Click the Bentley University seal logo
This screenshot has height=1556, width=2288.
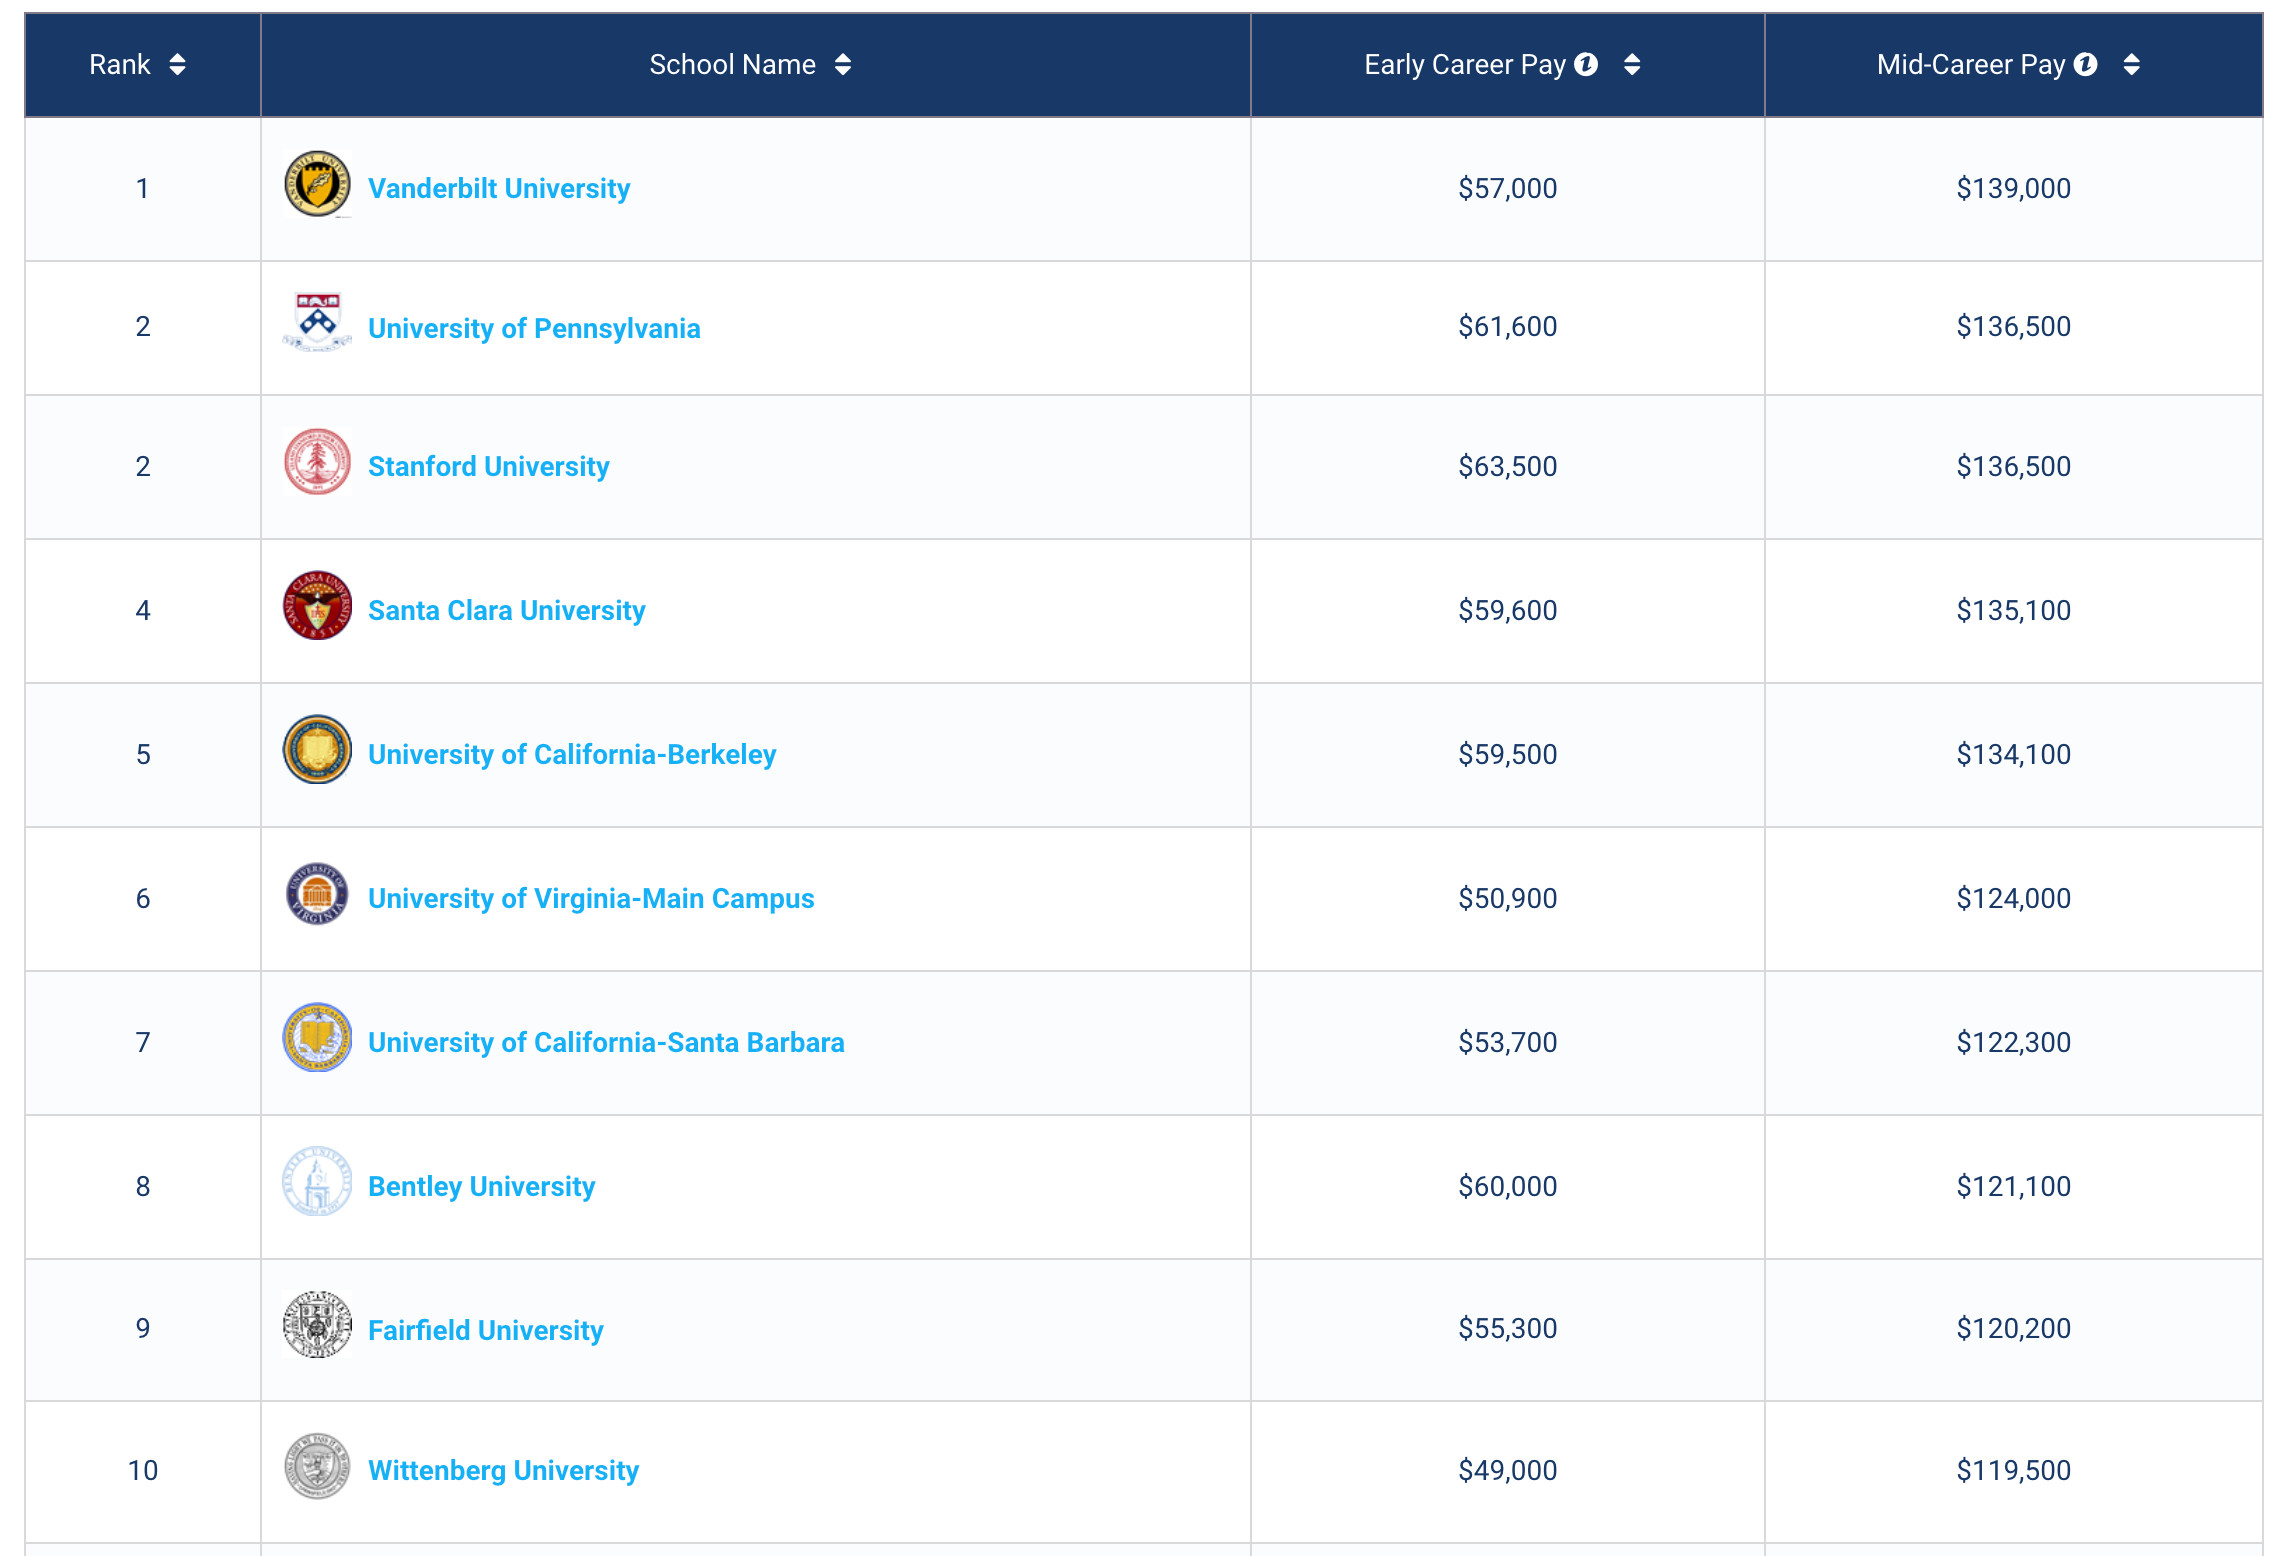click(317, 1182)
